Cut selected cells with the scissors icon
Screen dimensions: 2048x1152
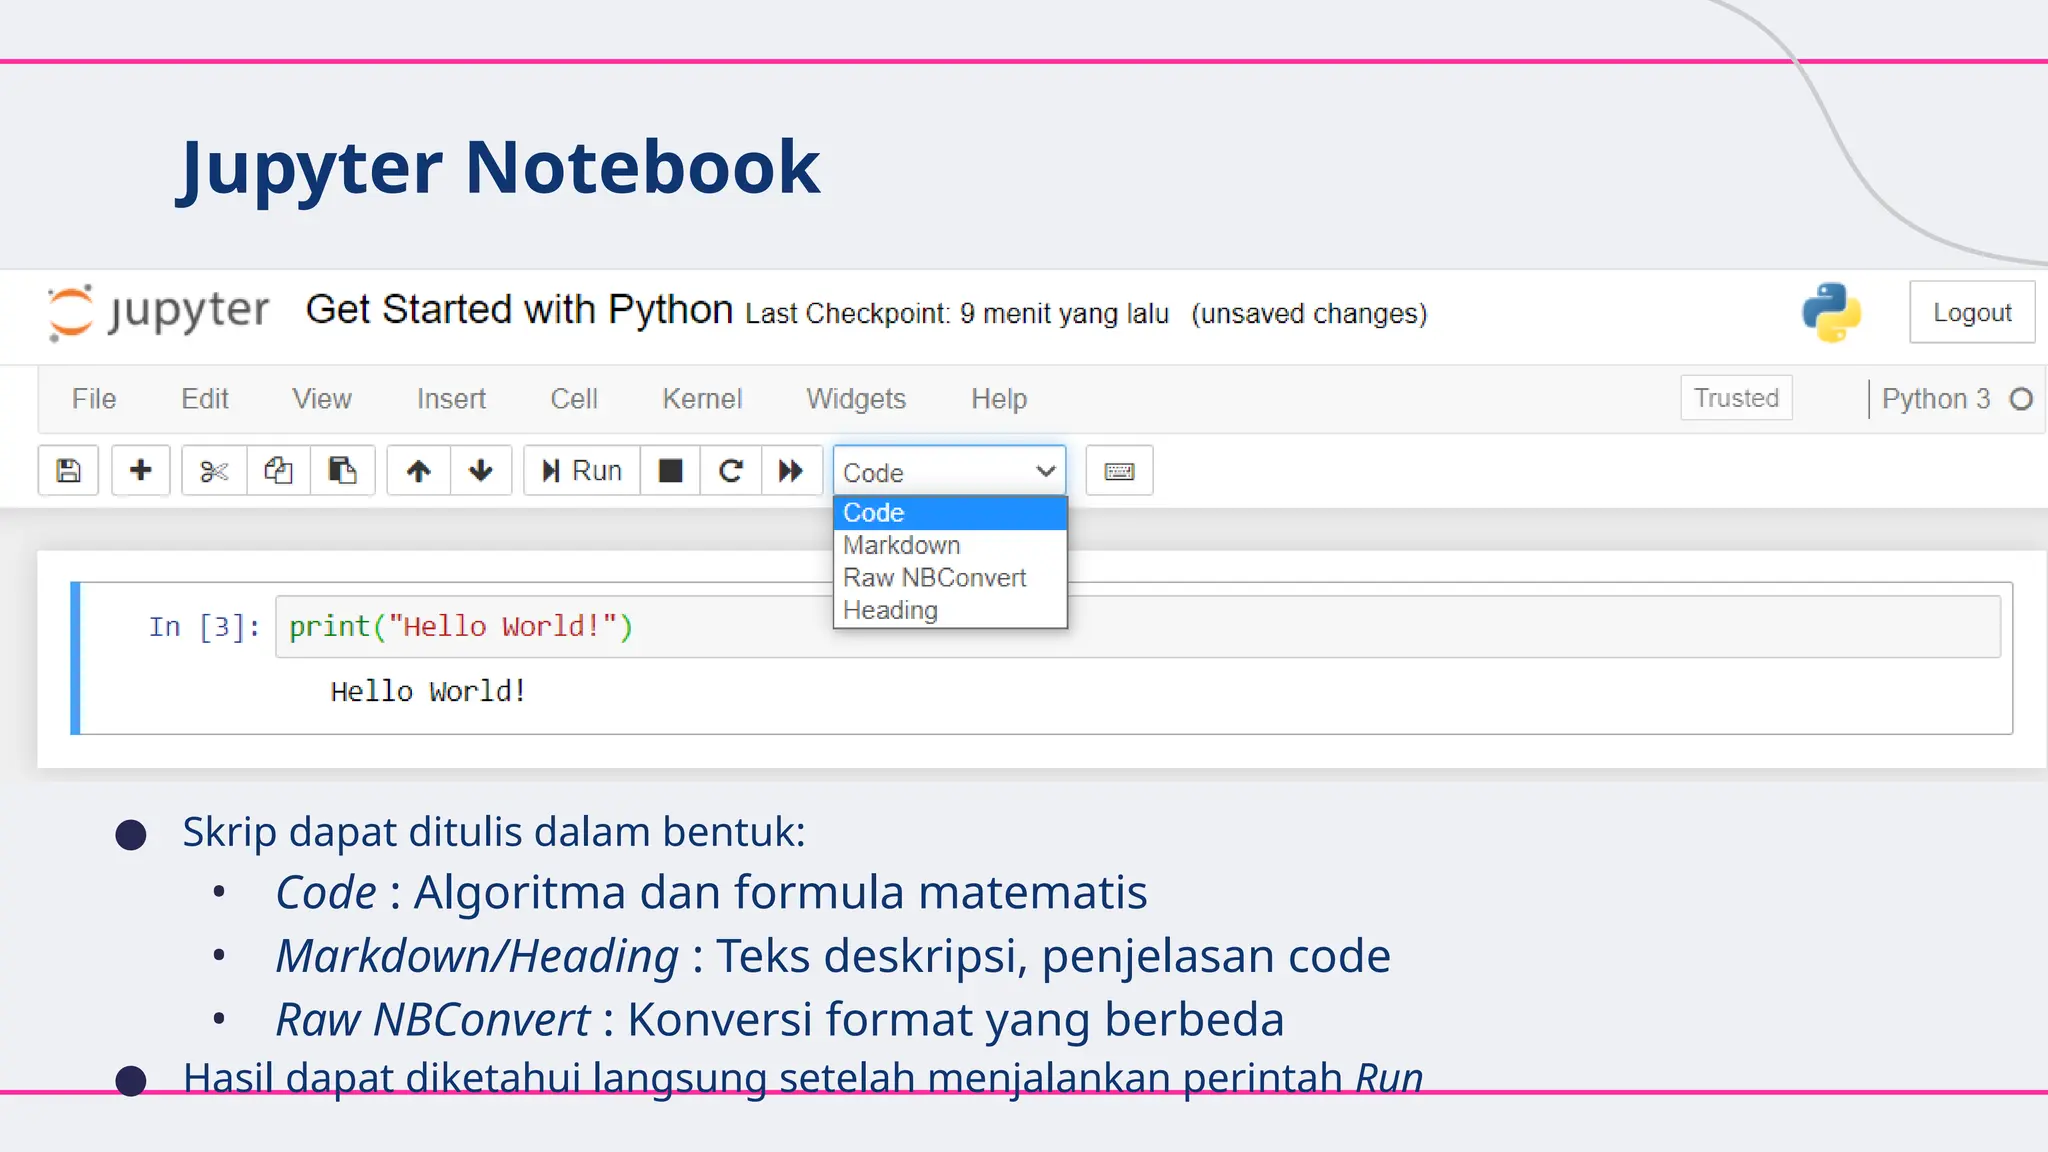[x=214, y=470]
